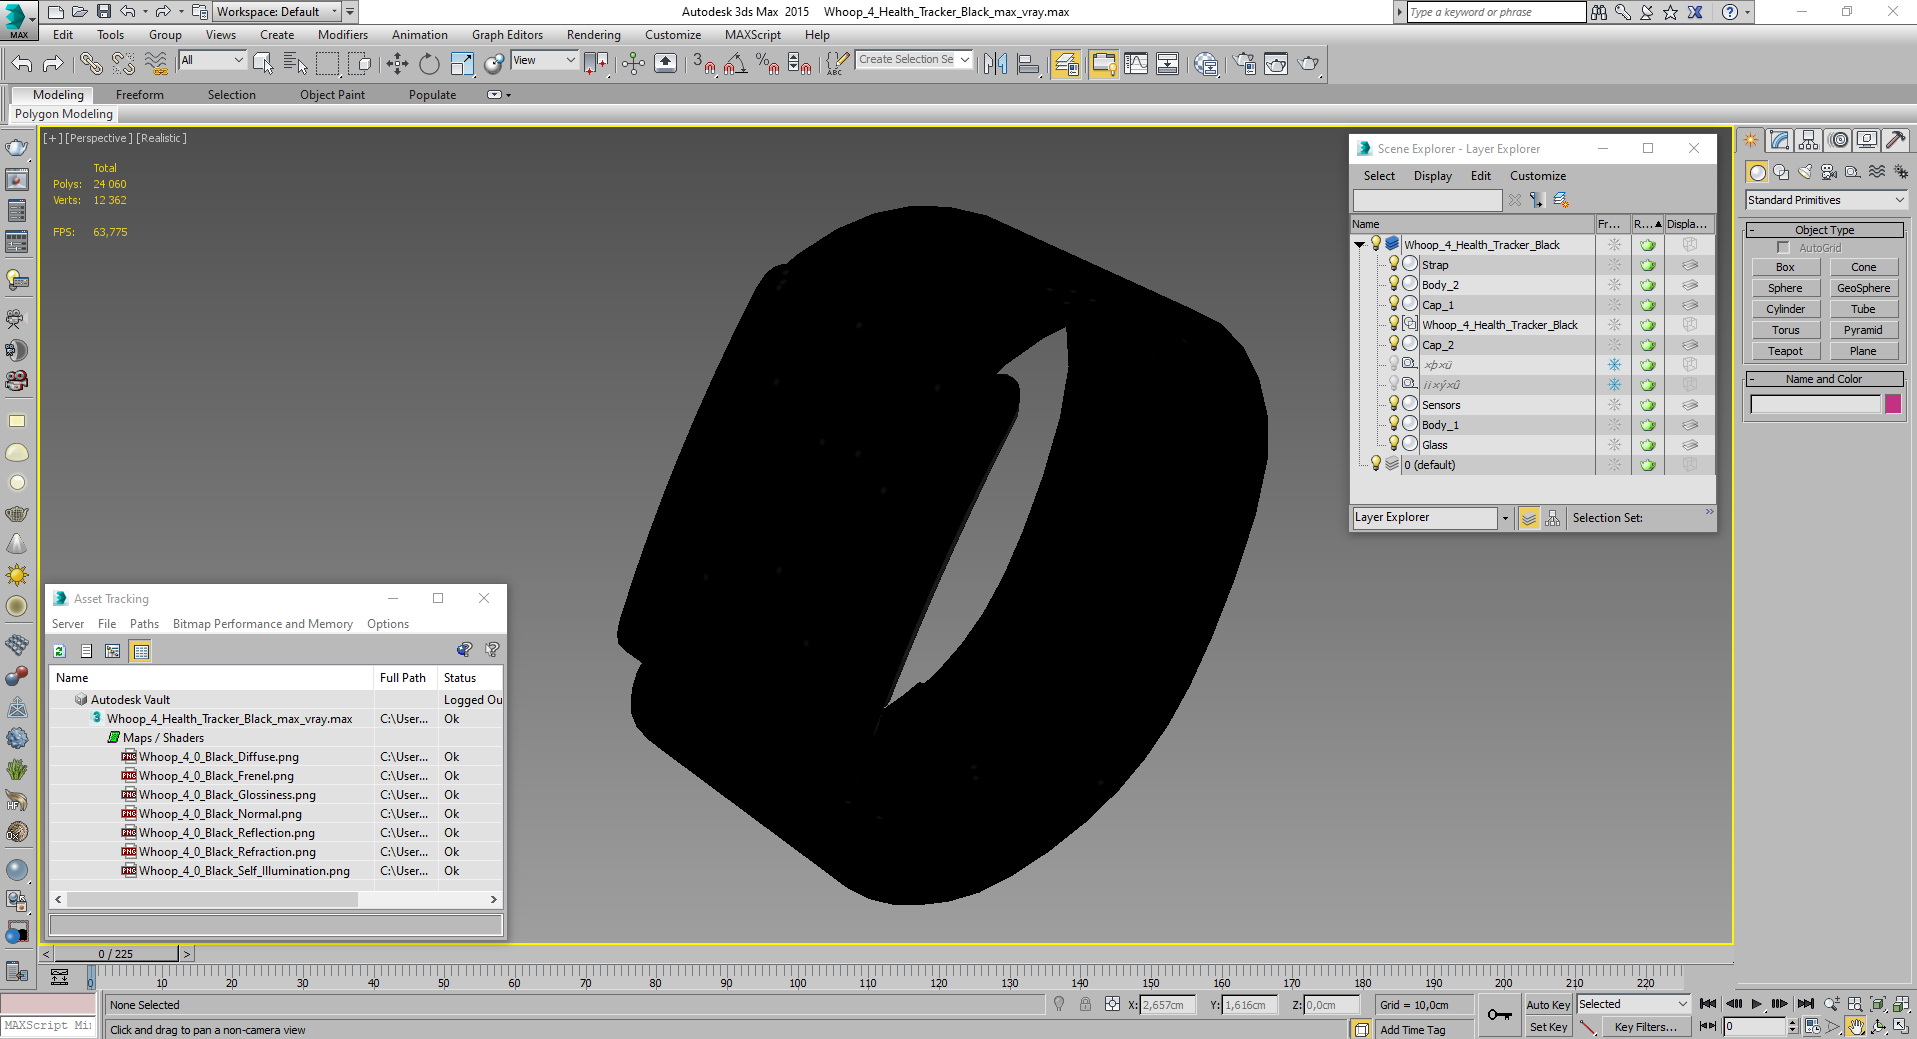Click the Scene Explorer search field

(1427, 200)
